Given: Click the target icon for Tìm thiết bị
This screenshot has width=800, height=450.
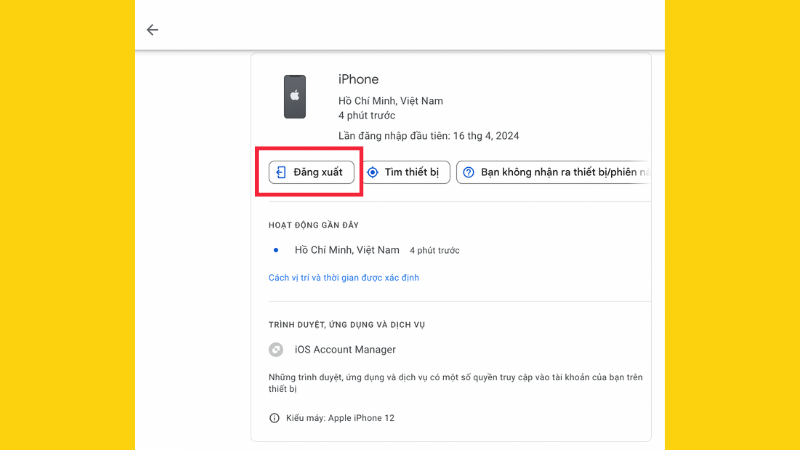Looking at the screenshot, I should pos(373,173).
